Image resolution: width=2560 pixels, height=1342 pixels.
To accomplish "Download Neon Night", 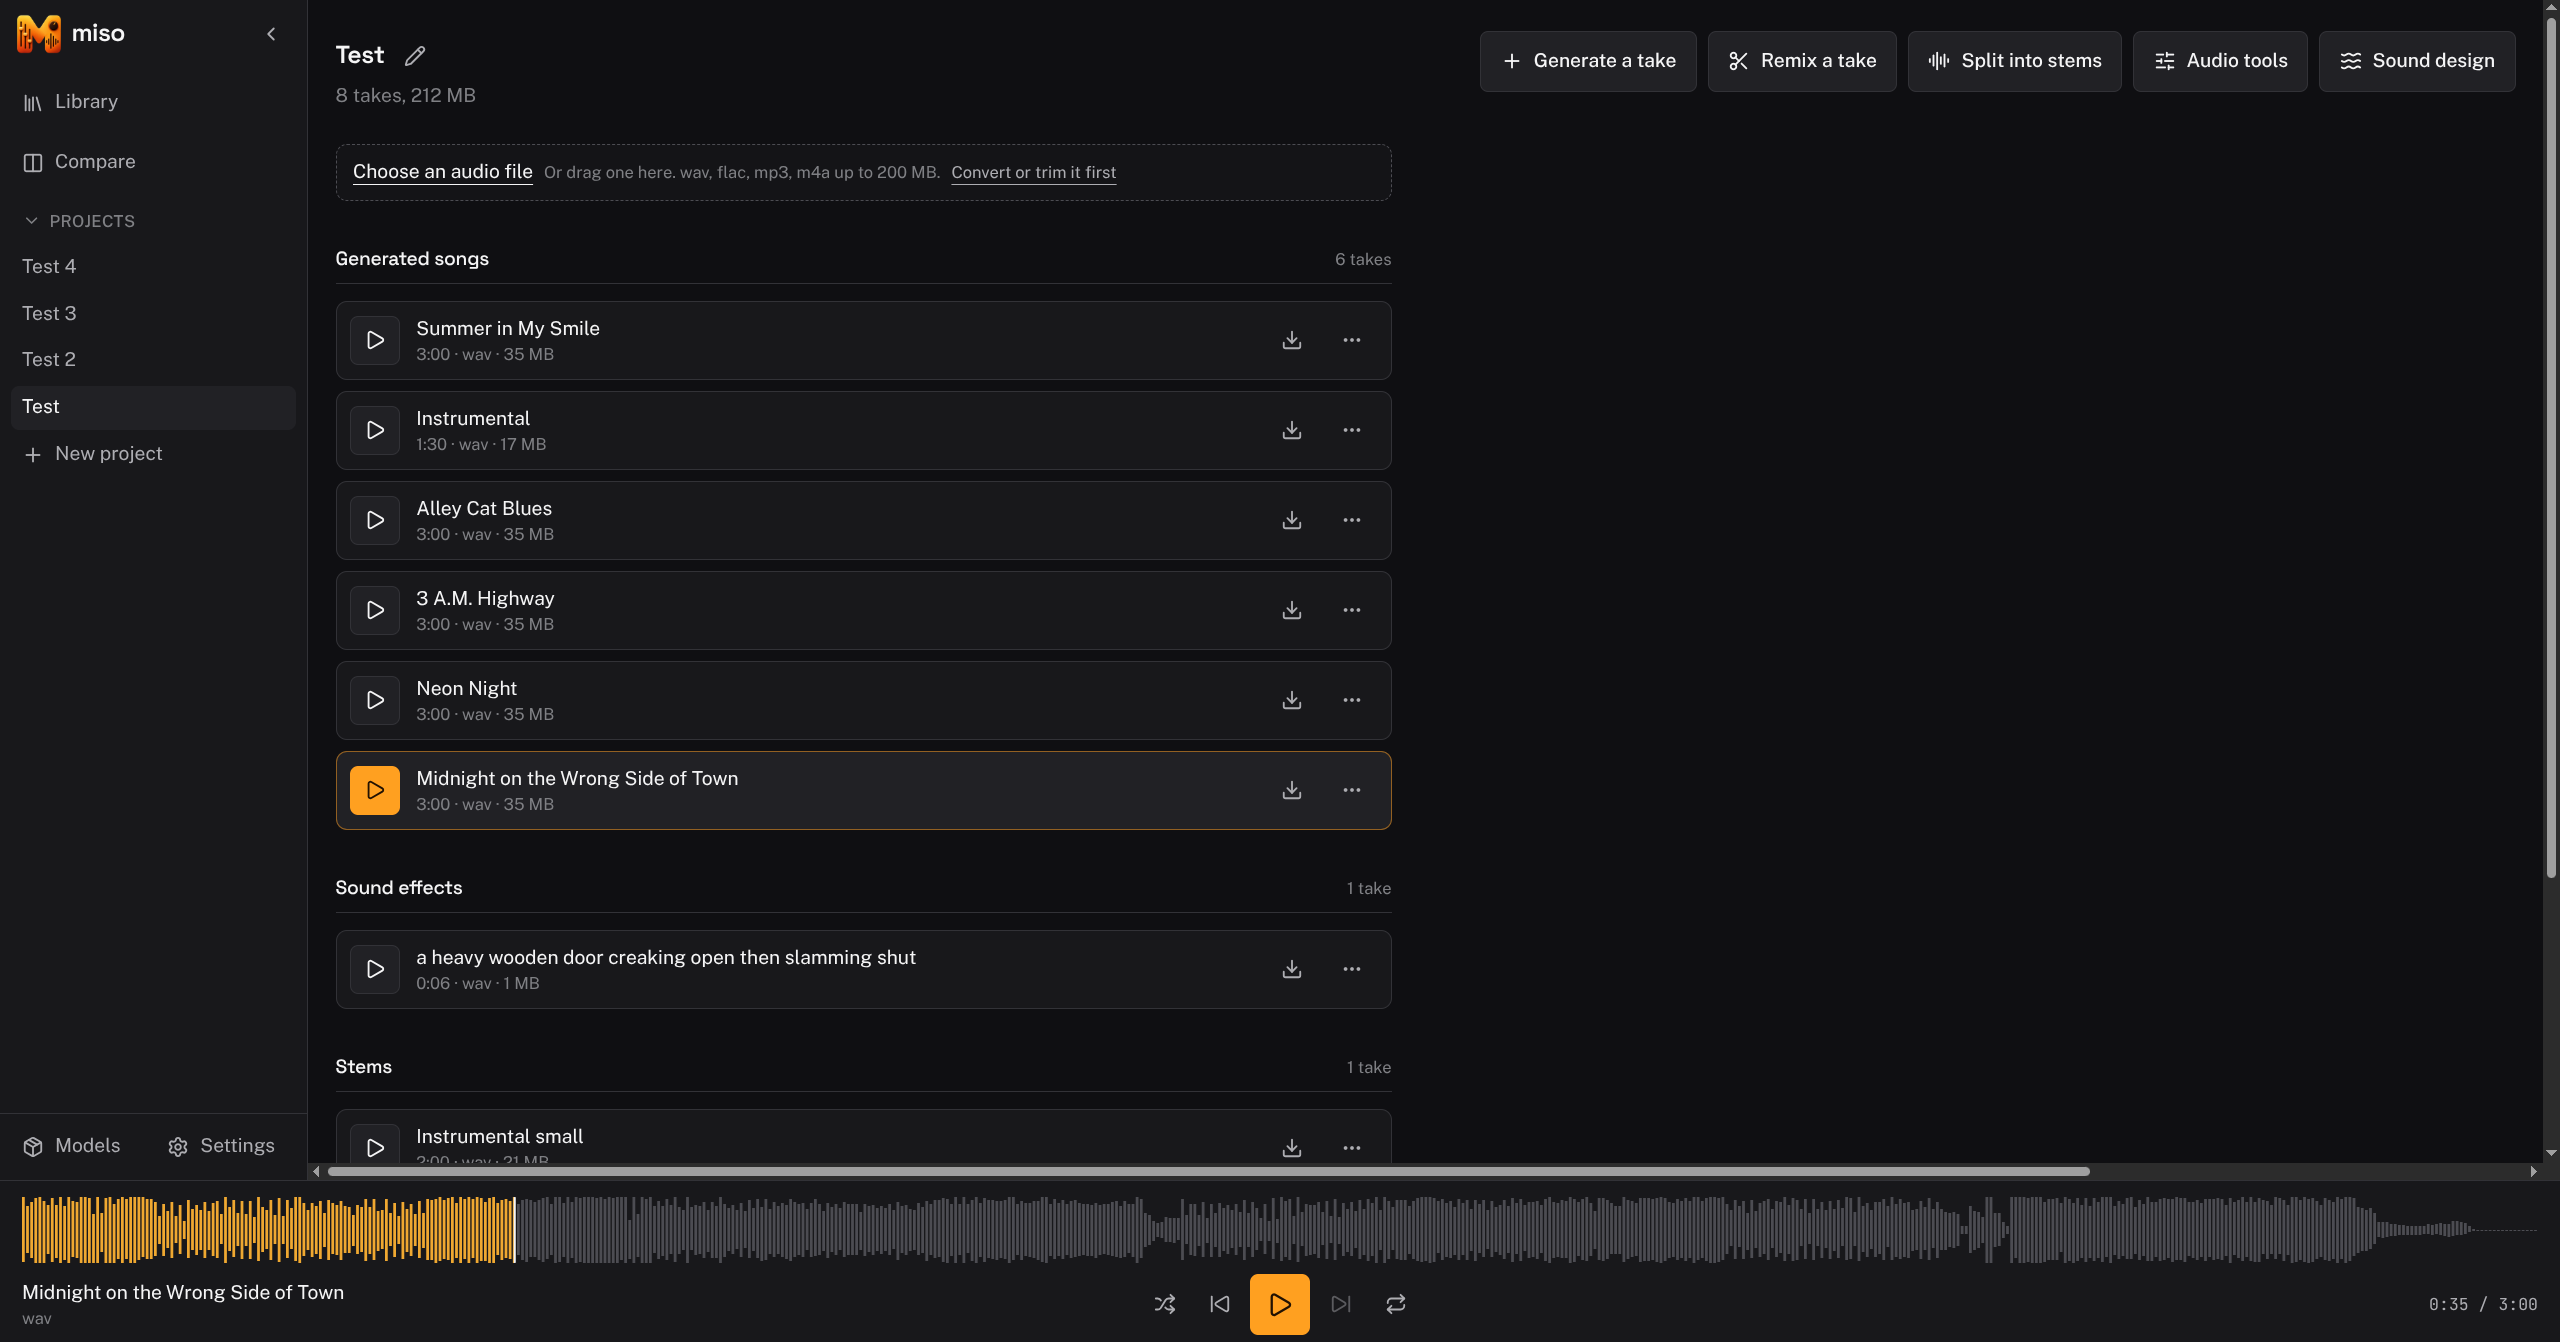I will pyautogui.click(x=1292, y=701).
